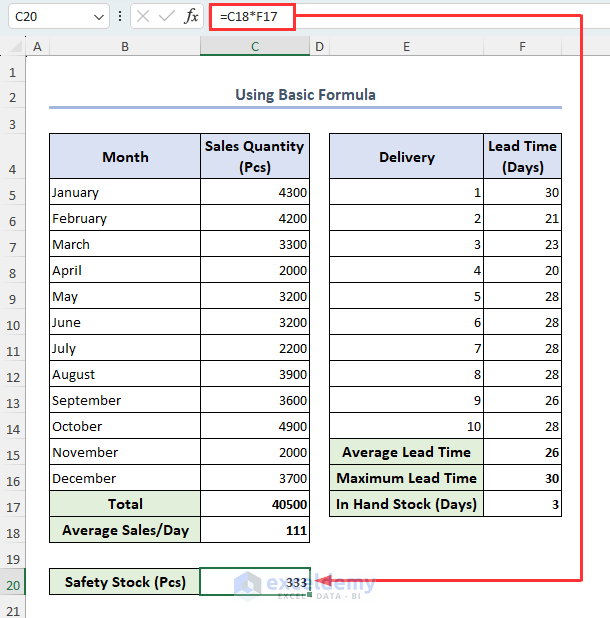Select the average sales value 111

(255, 530)
